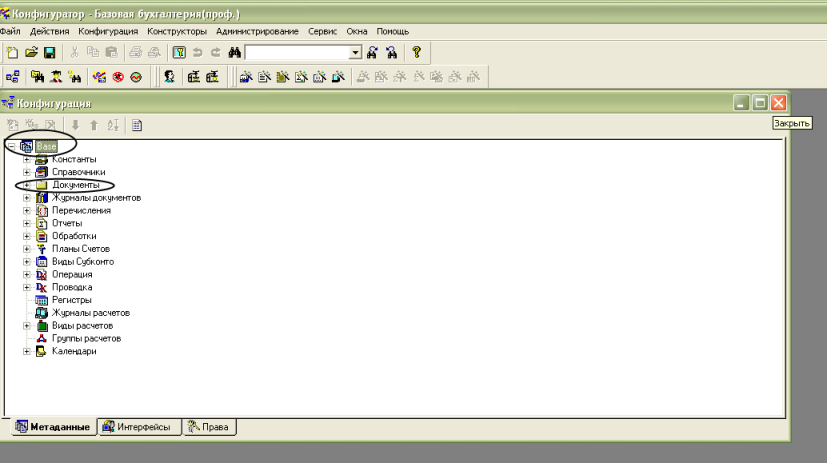Click the green wave circle icon
This screenshot has height=463, width=827.
coord(136,77)
